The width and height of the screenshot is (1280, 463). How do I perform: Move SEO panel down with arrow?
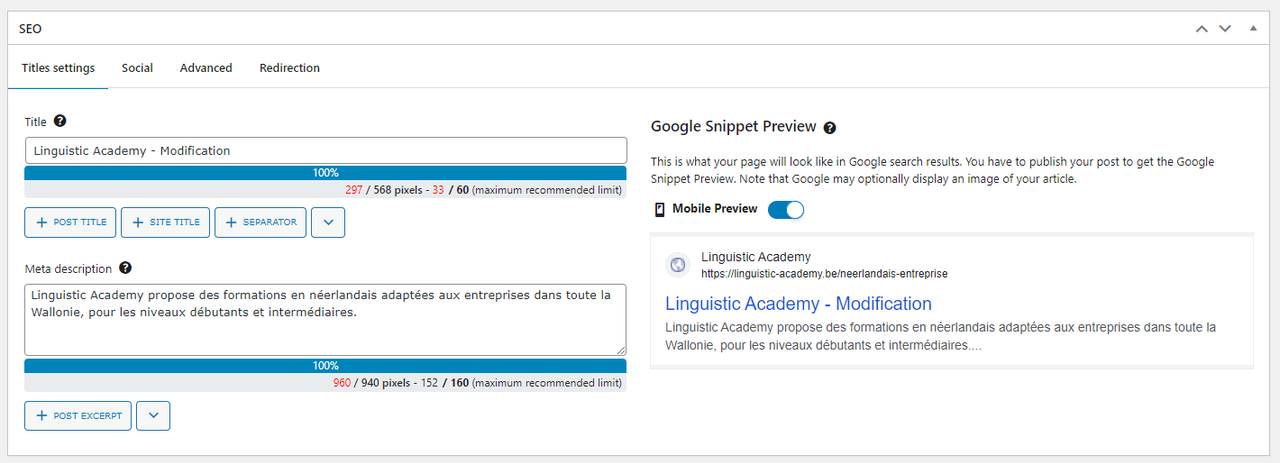(1225, 29)
